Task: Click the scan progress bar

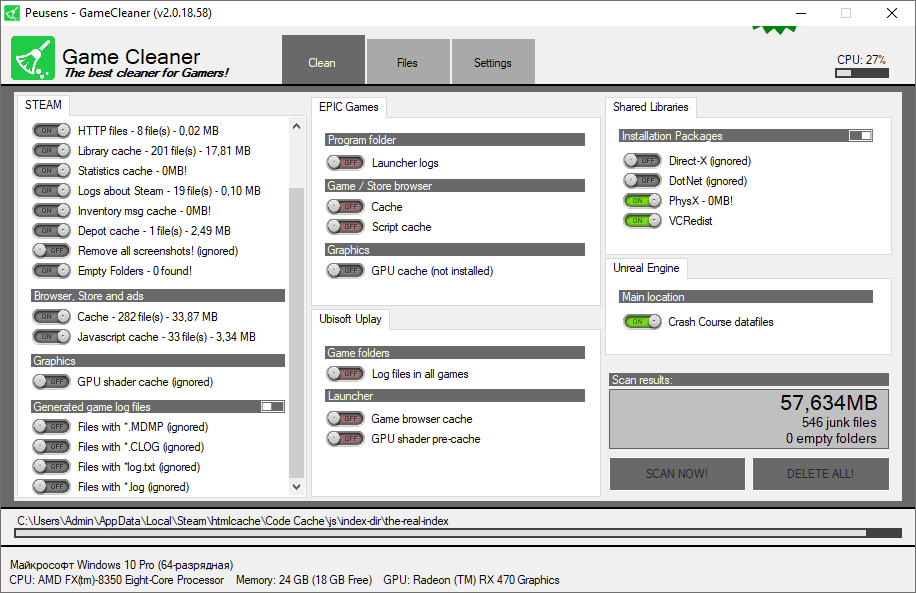Action: [458, 533]
